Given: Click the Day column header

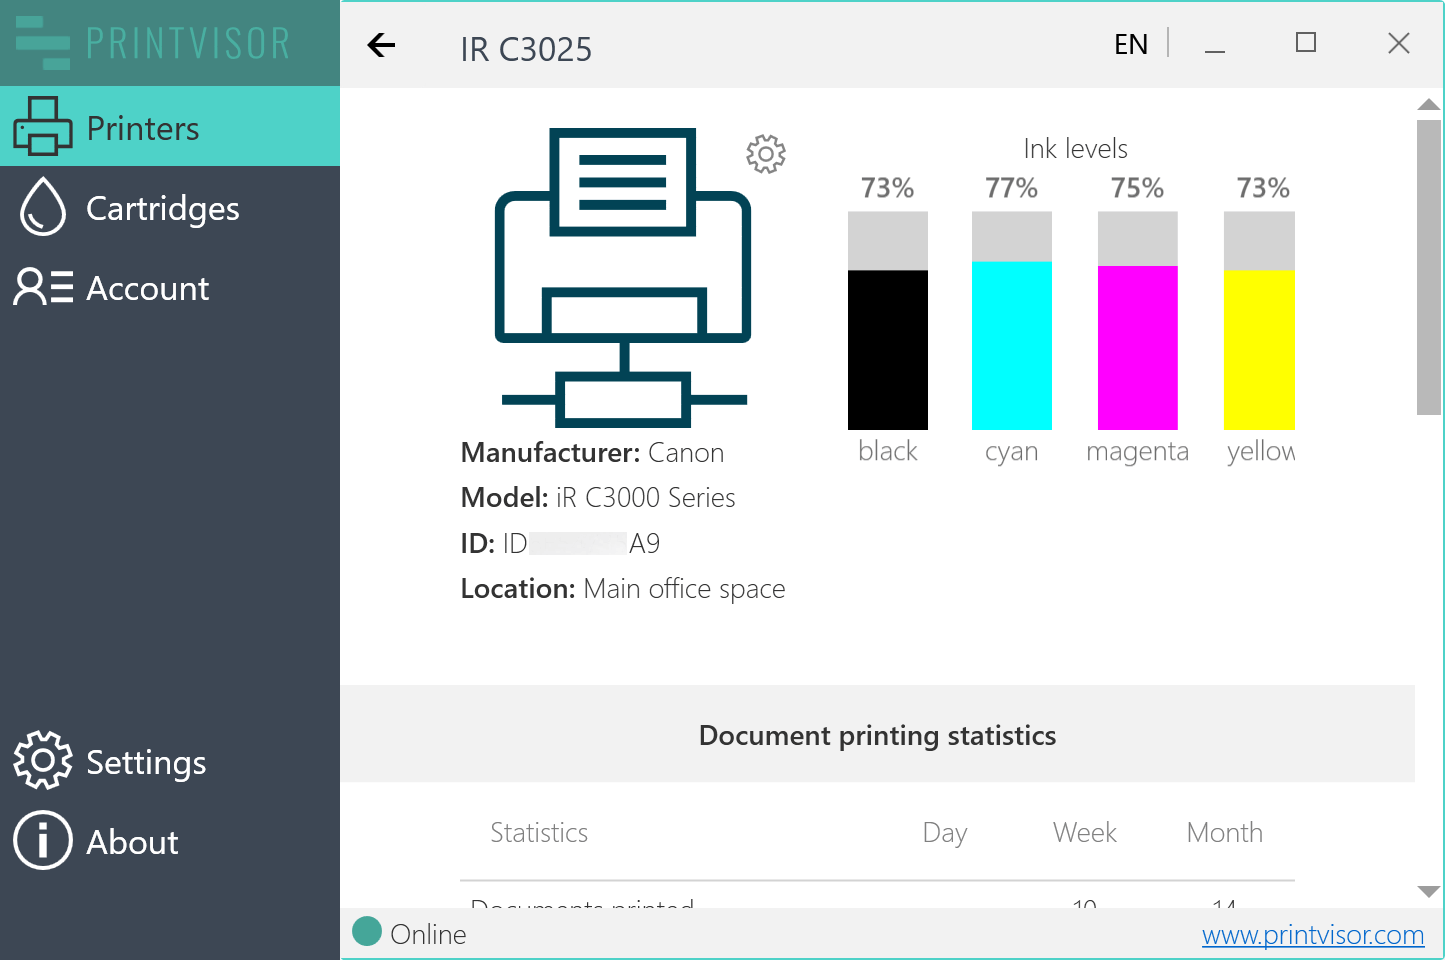Looking at the screenshot, I should [944, 833].
